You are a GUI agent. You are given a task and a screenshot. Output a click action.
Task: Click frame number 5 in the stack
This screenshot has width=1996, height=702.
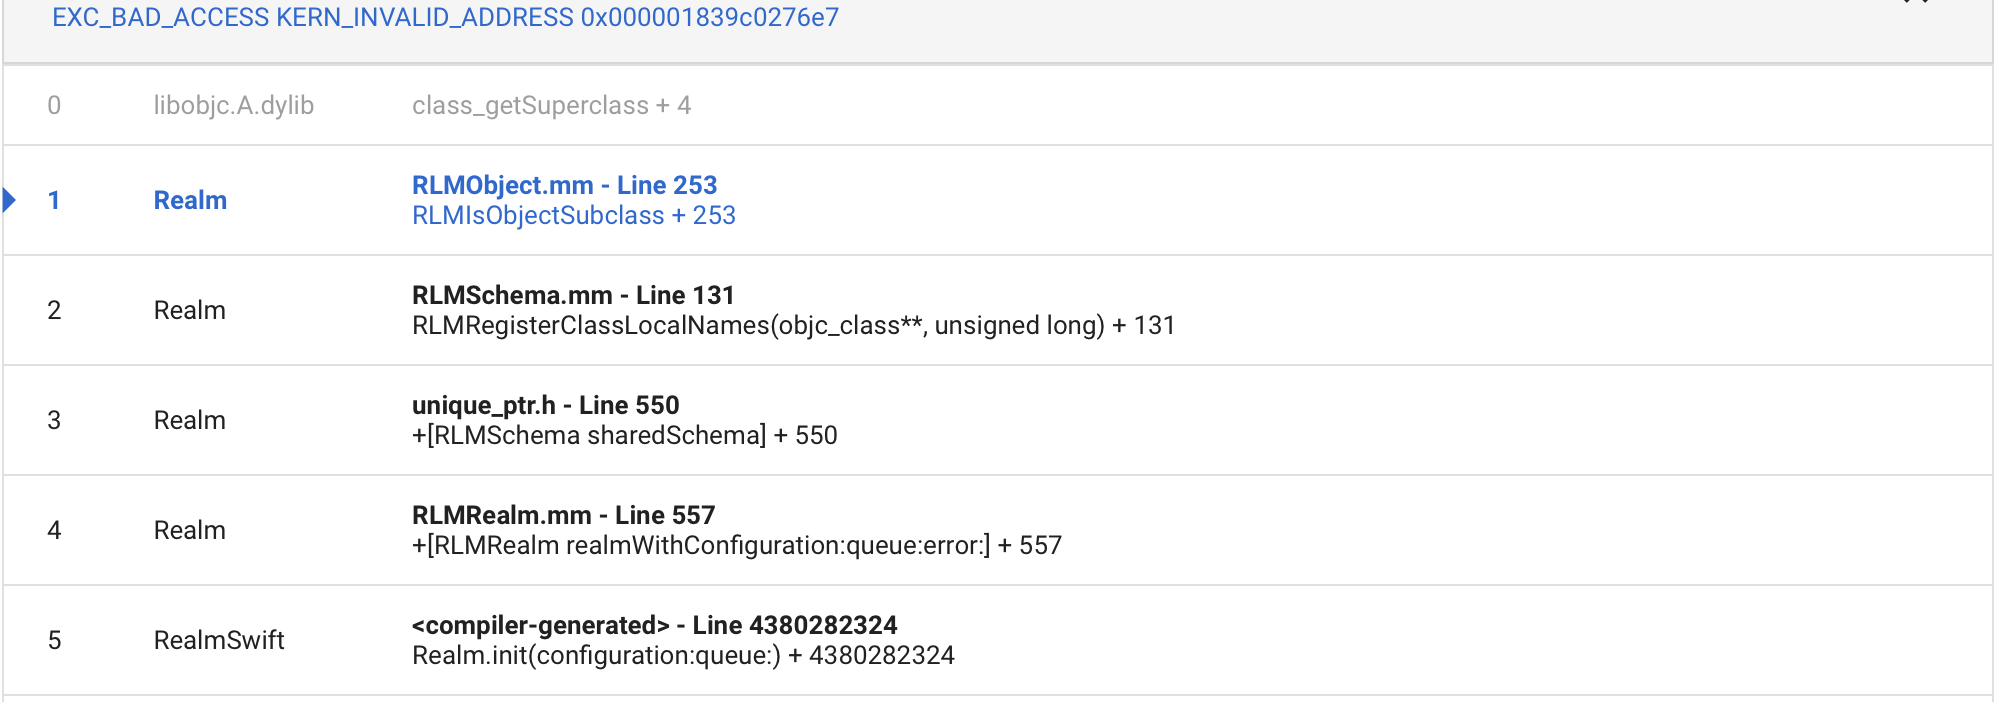click(54, 640)
